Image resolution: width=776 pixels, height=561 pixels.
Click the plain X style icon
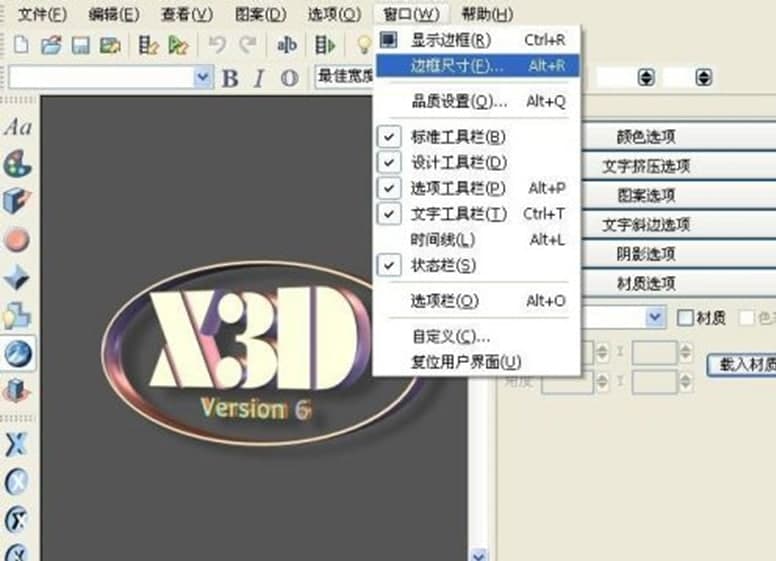pyautogui.click(x=16, y=444)
